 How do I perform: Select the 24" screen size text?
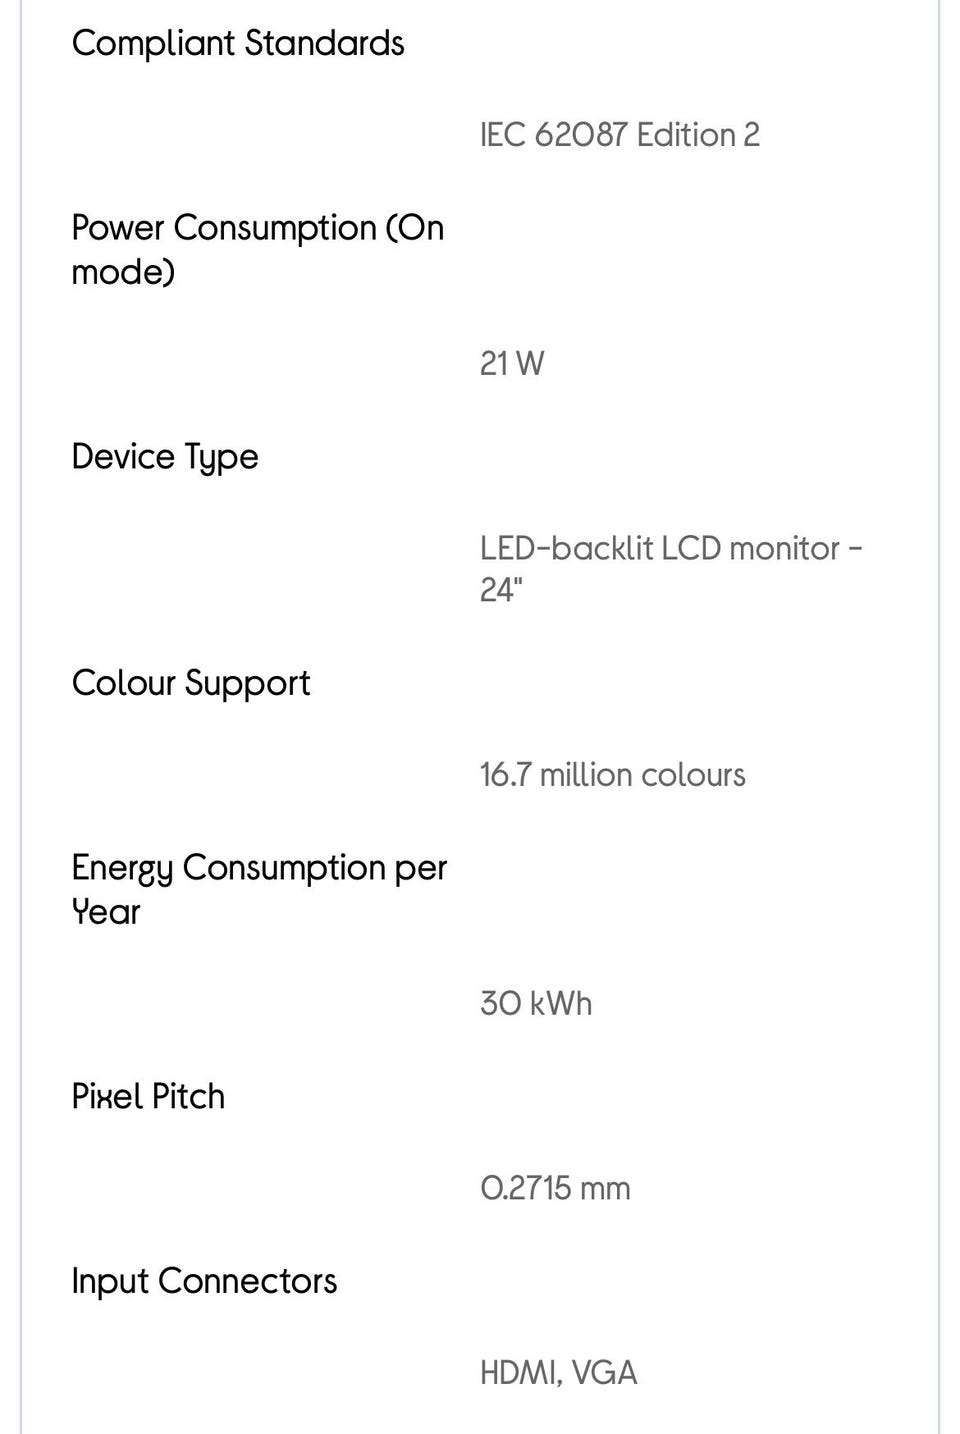click(x=502, y=590)
